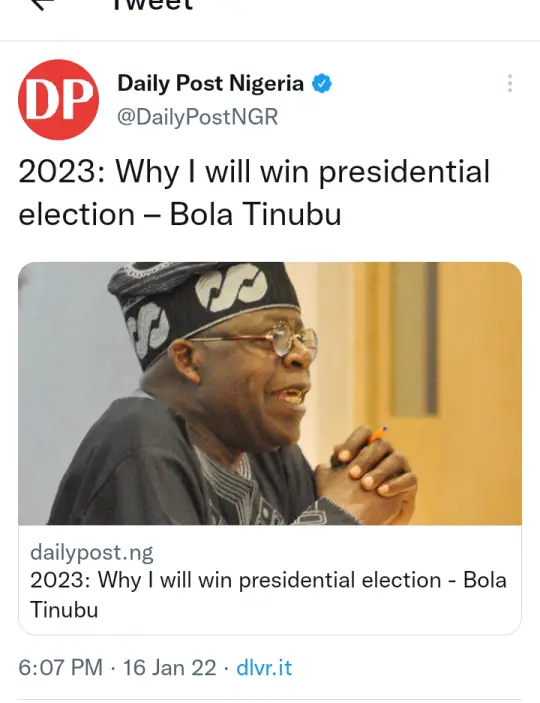
Task: Click the @DailyPostNGR handle
Action: (x=197, y=117)
